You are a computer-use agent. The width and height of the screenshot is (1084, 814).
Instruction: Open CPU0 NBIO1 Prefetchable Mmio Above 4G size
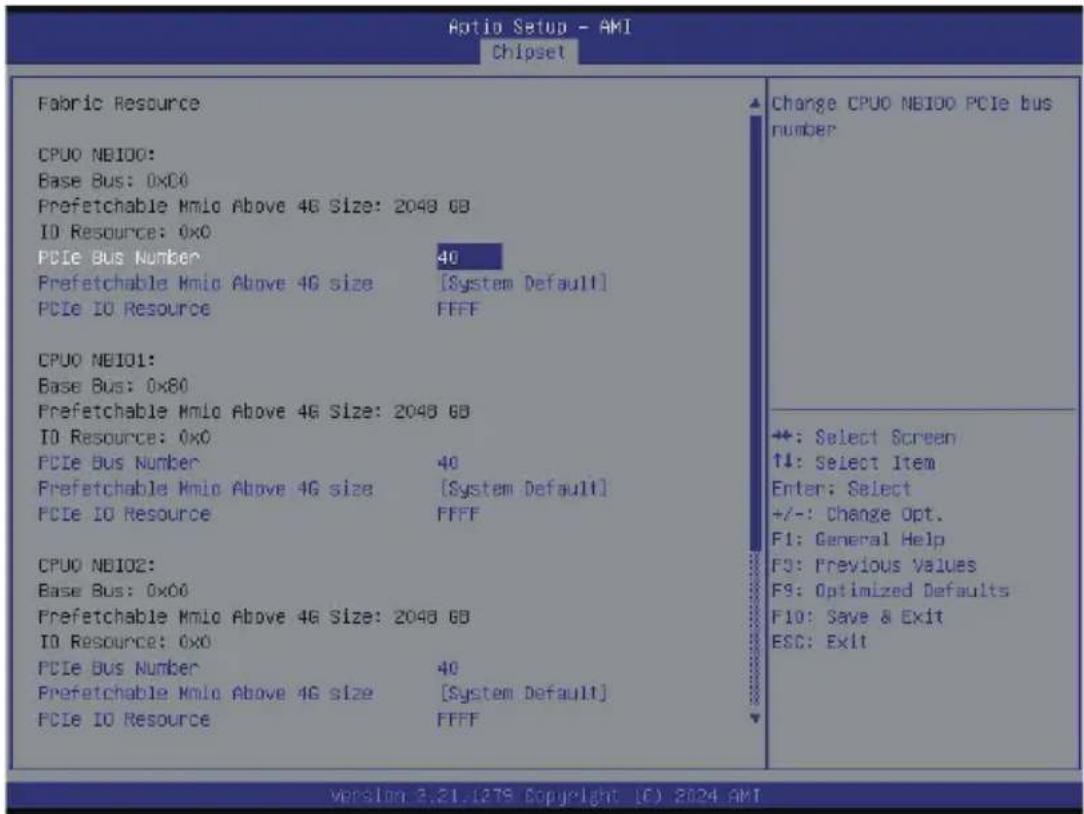pyautogui.click(x=523, y=489)
